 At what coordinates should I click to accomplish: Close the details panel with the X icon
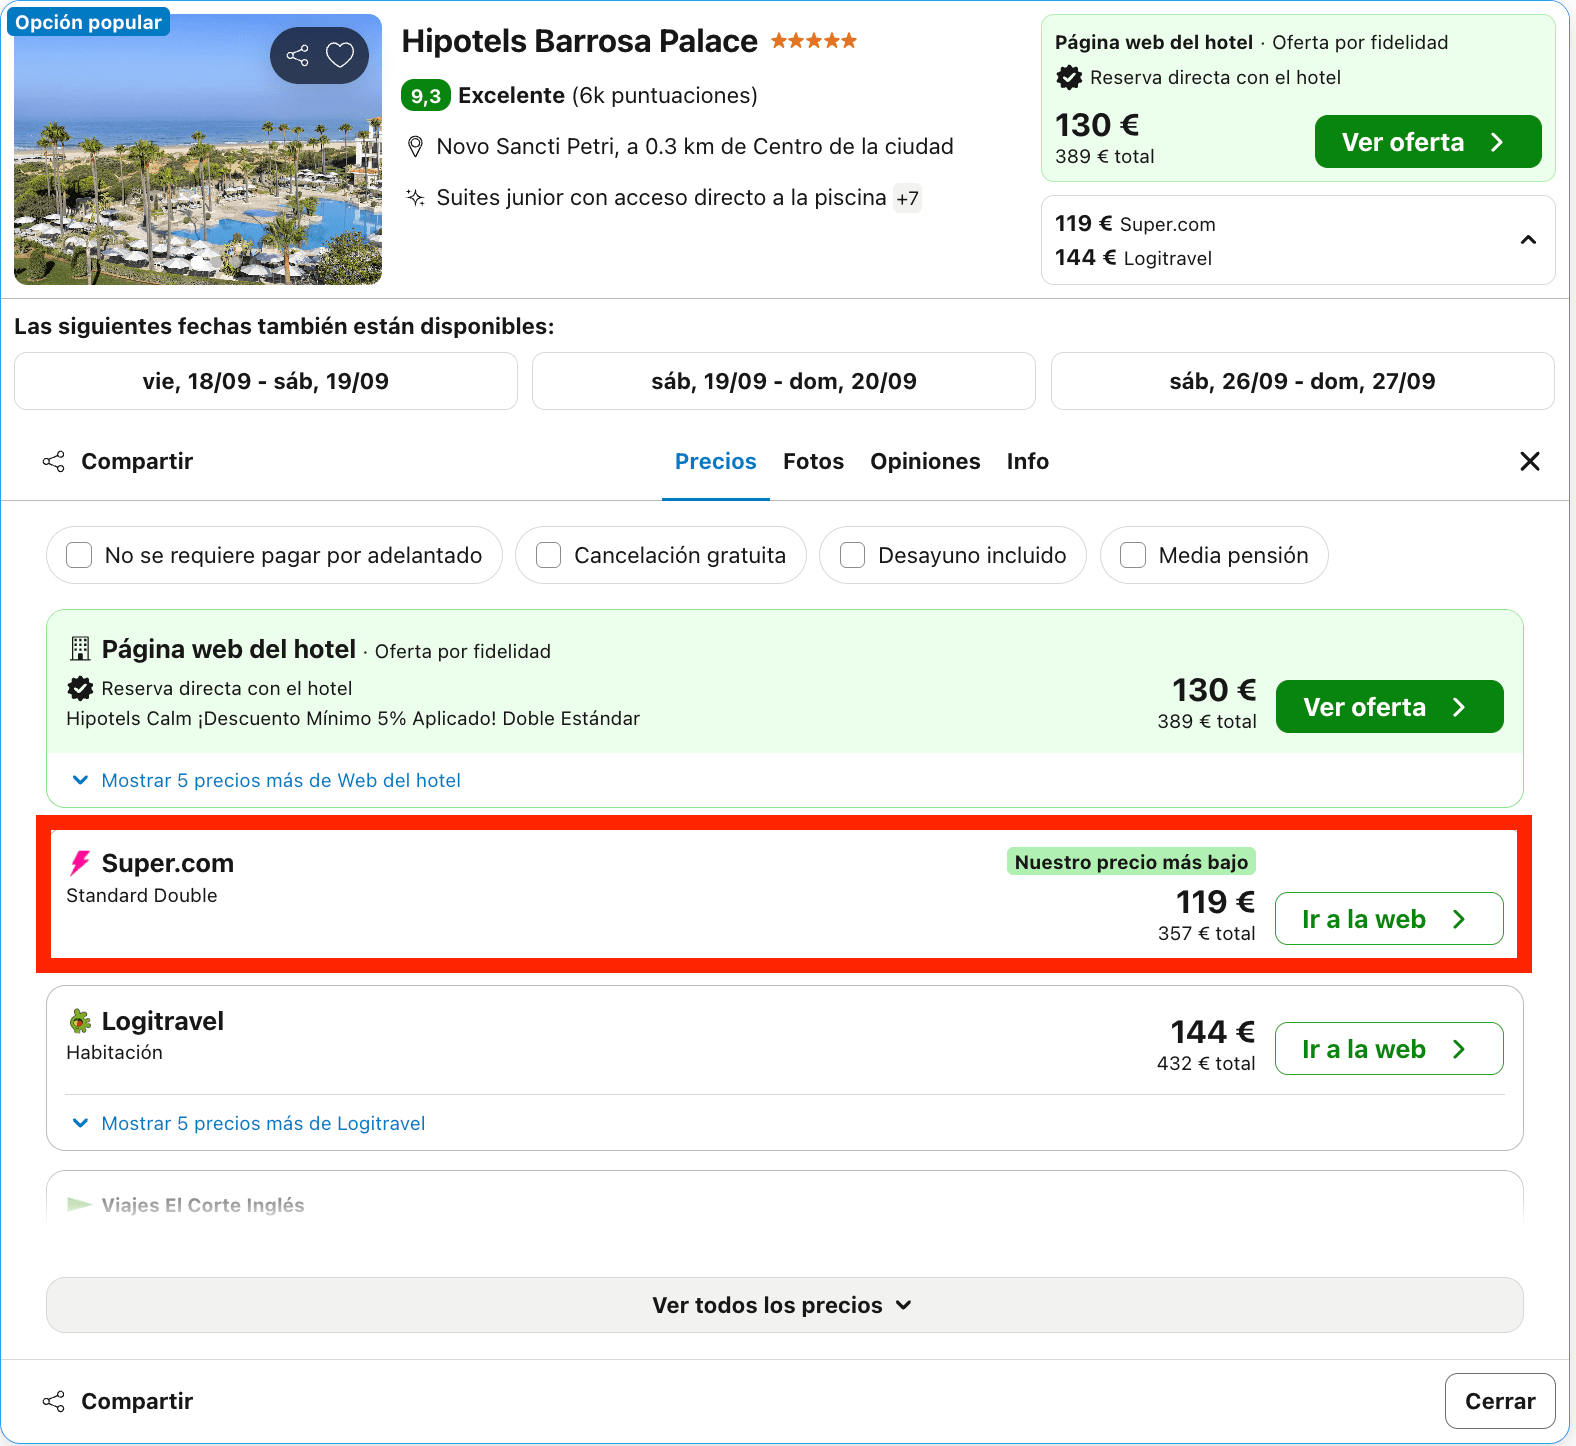pos(1529,461)
